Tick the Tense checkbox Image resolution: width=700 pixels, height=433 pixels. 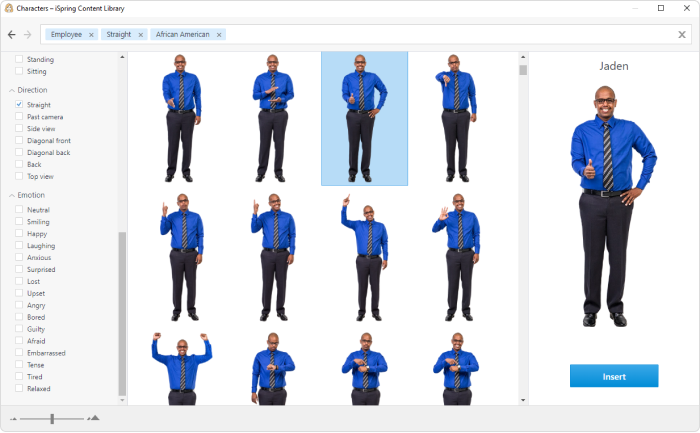19,364
